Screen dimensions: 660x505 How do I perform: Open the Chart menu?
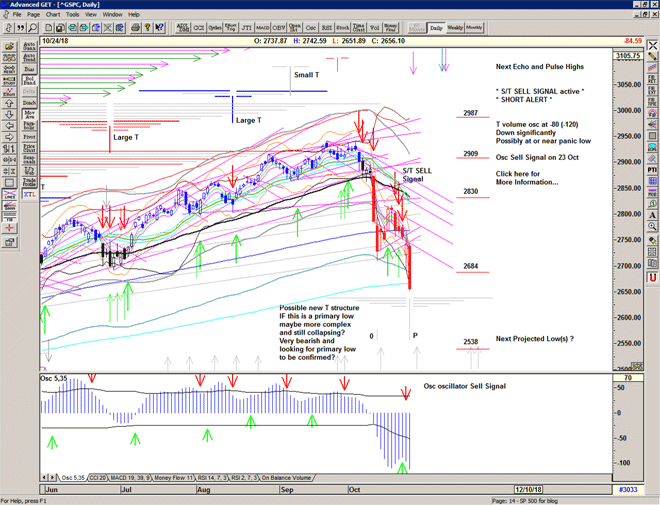tap(53, 15)
